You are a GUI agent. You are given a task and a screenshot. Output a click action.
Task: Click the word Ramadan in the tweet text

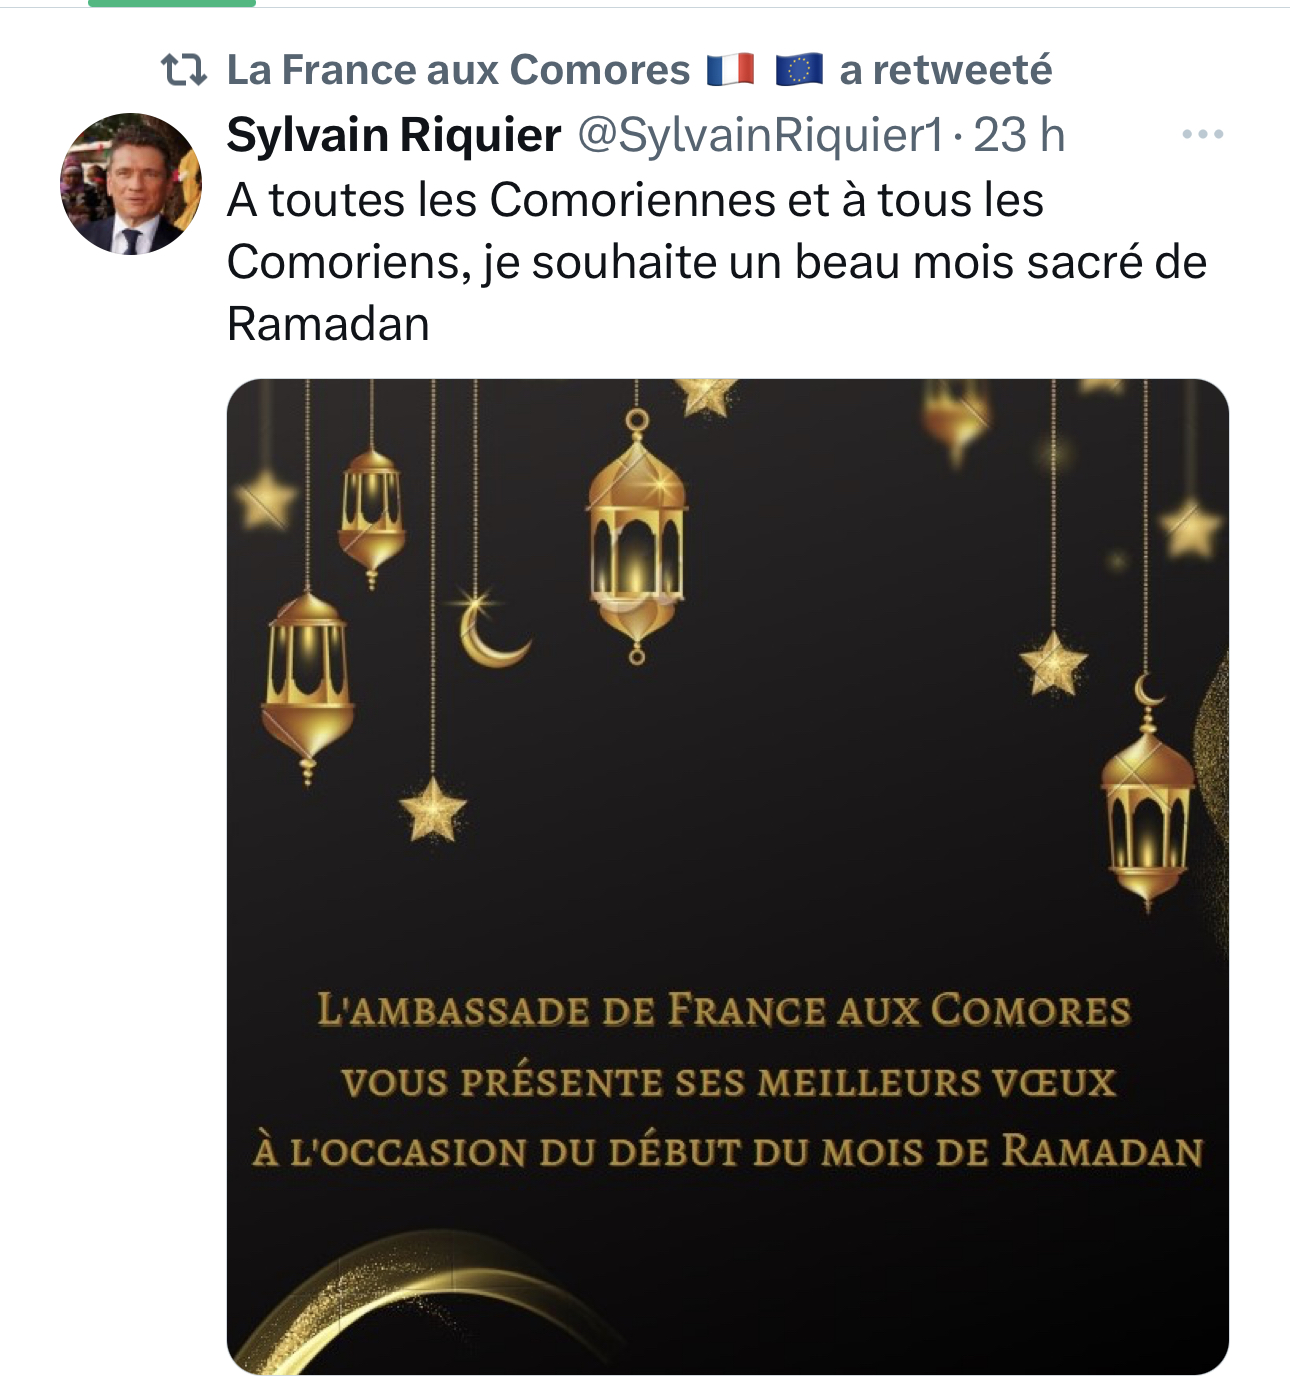(x=329, y=324)
